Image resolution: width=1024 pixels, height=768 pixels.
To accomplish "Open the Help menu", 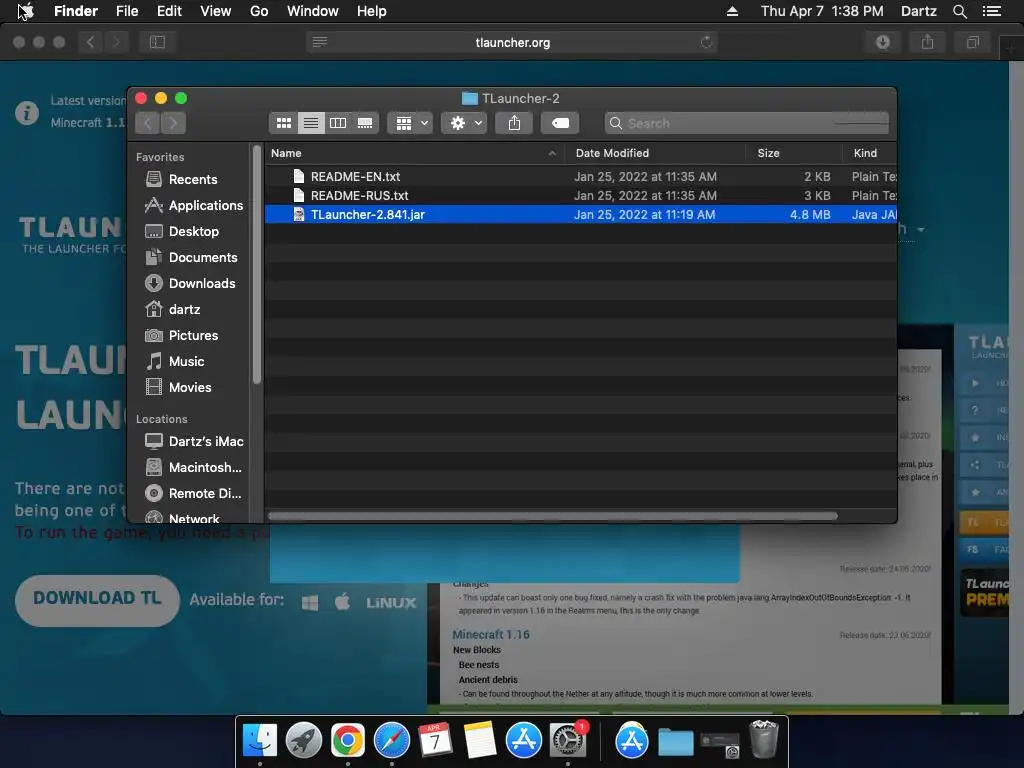I will click(x=372, y=11).
